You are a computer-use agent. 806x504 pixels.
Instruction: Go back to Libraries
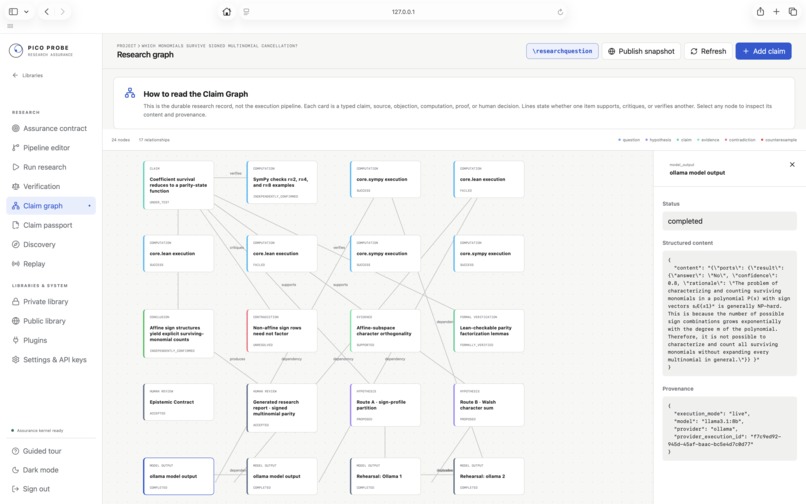(28, 75)
